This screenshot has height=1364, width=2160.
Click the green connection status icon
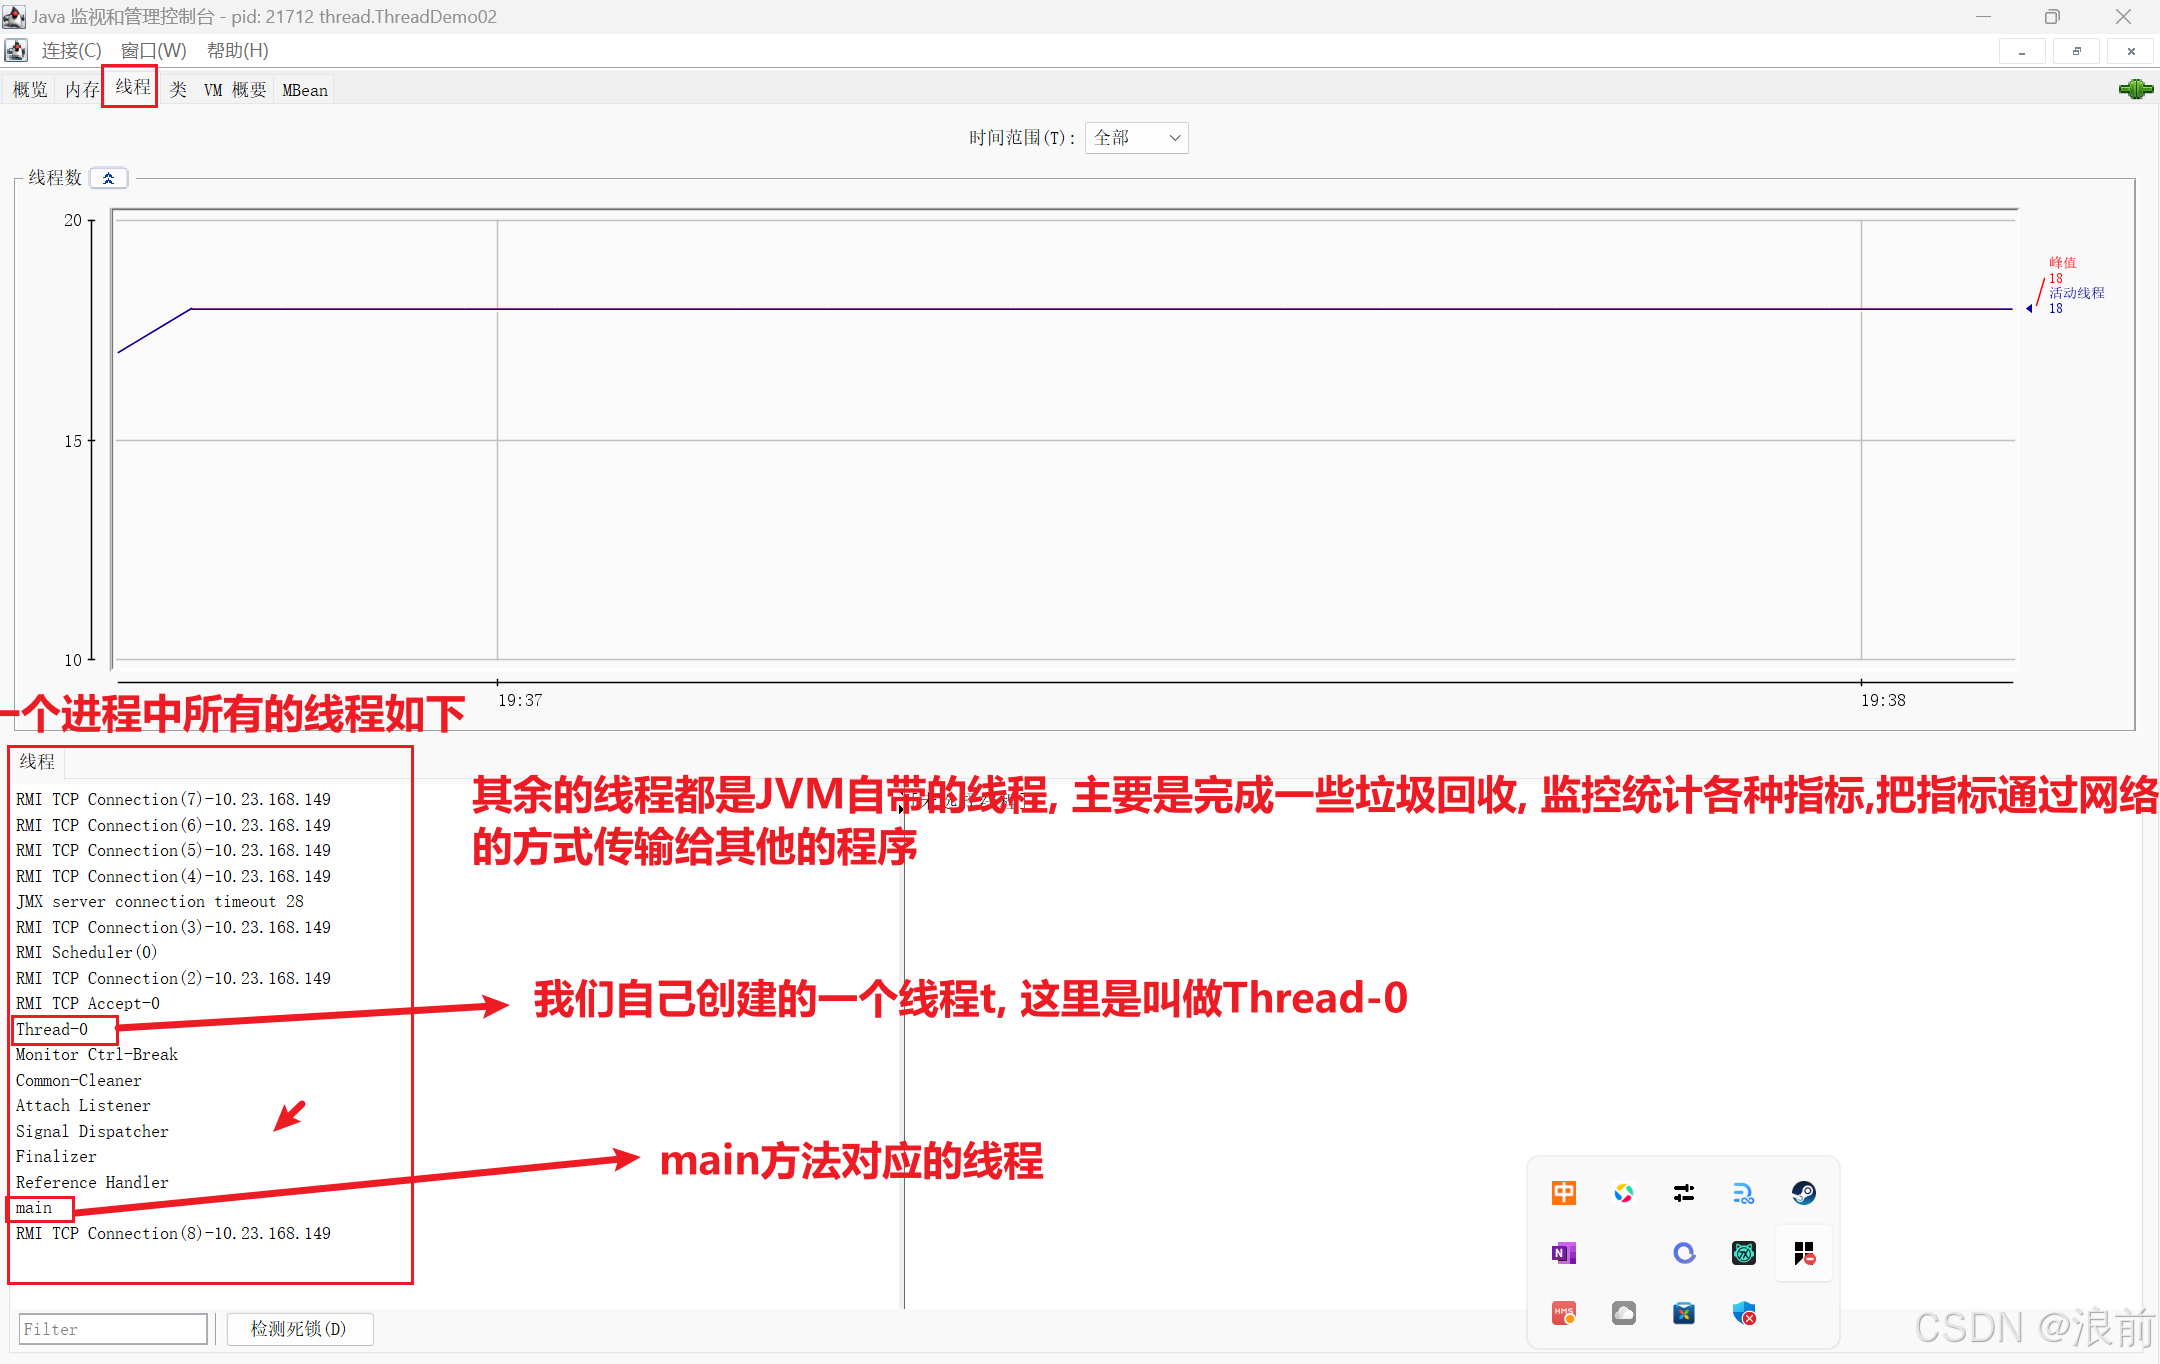[2135, 90]
